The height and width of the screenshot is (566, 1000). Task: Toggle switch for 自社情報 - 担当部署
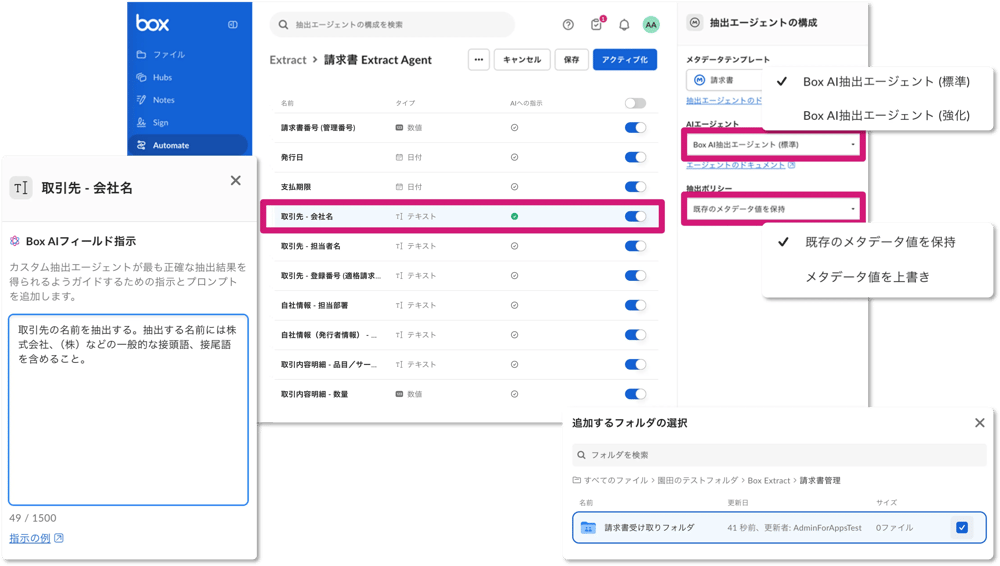click(x=635, y=305)
